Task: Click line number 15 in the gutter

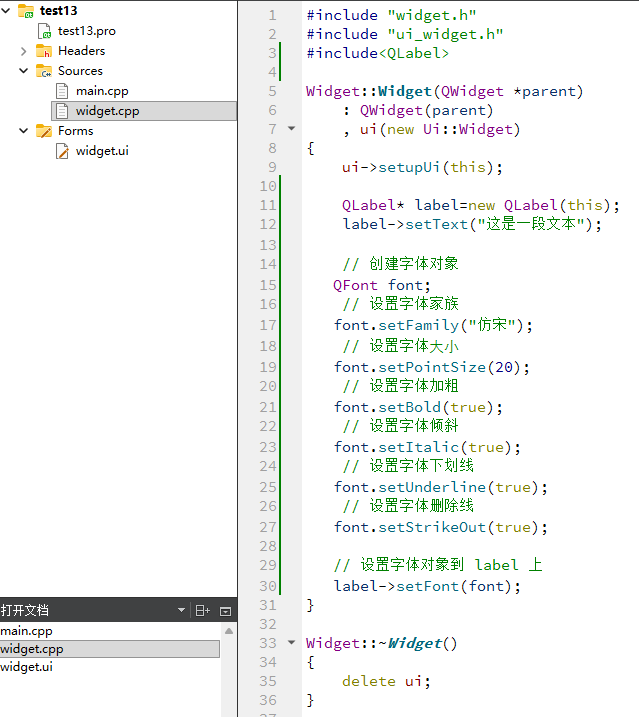Action: (268, 285)
